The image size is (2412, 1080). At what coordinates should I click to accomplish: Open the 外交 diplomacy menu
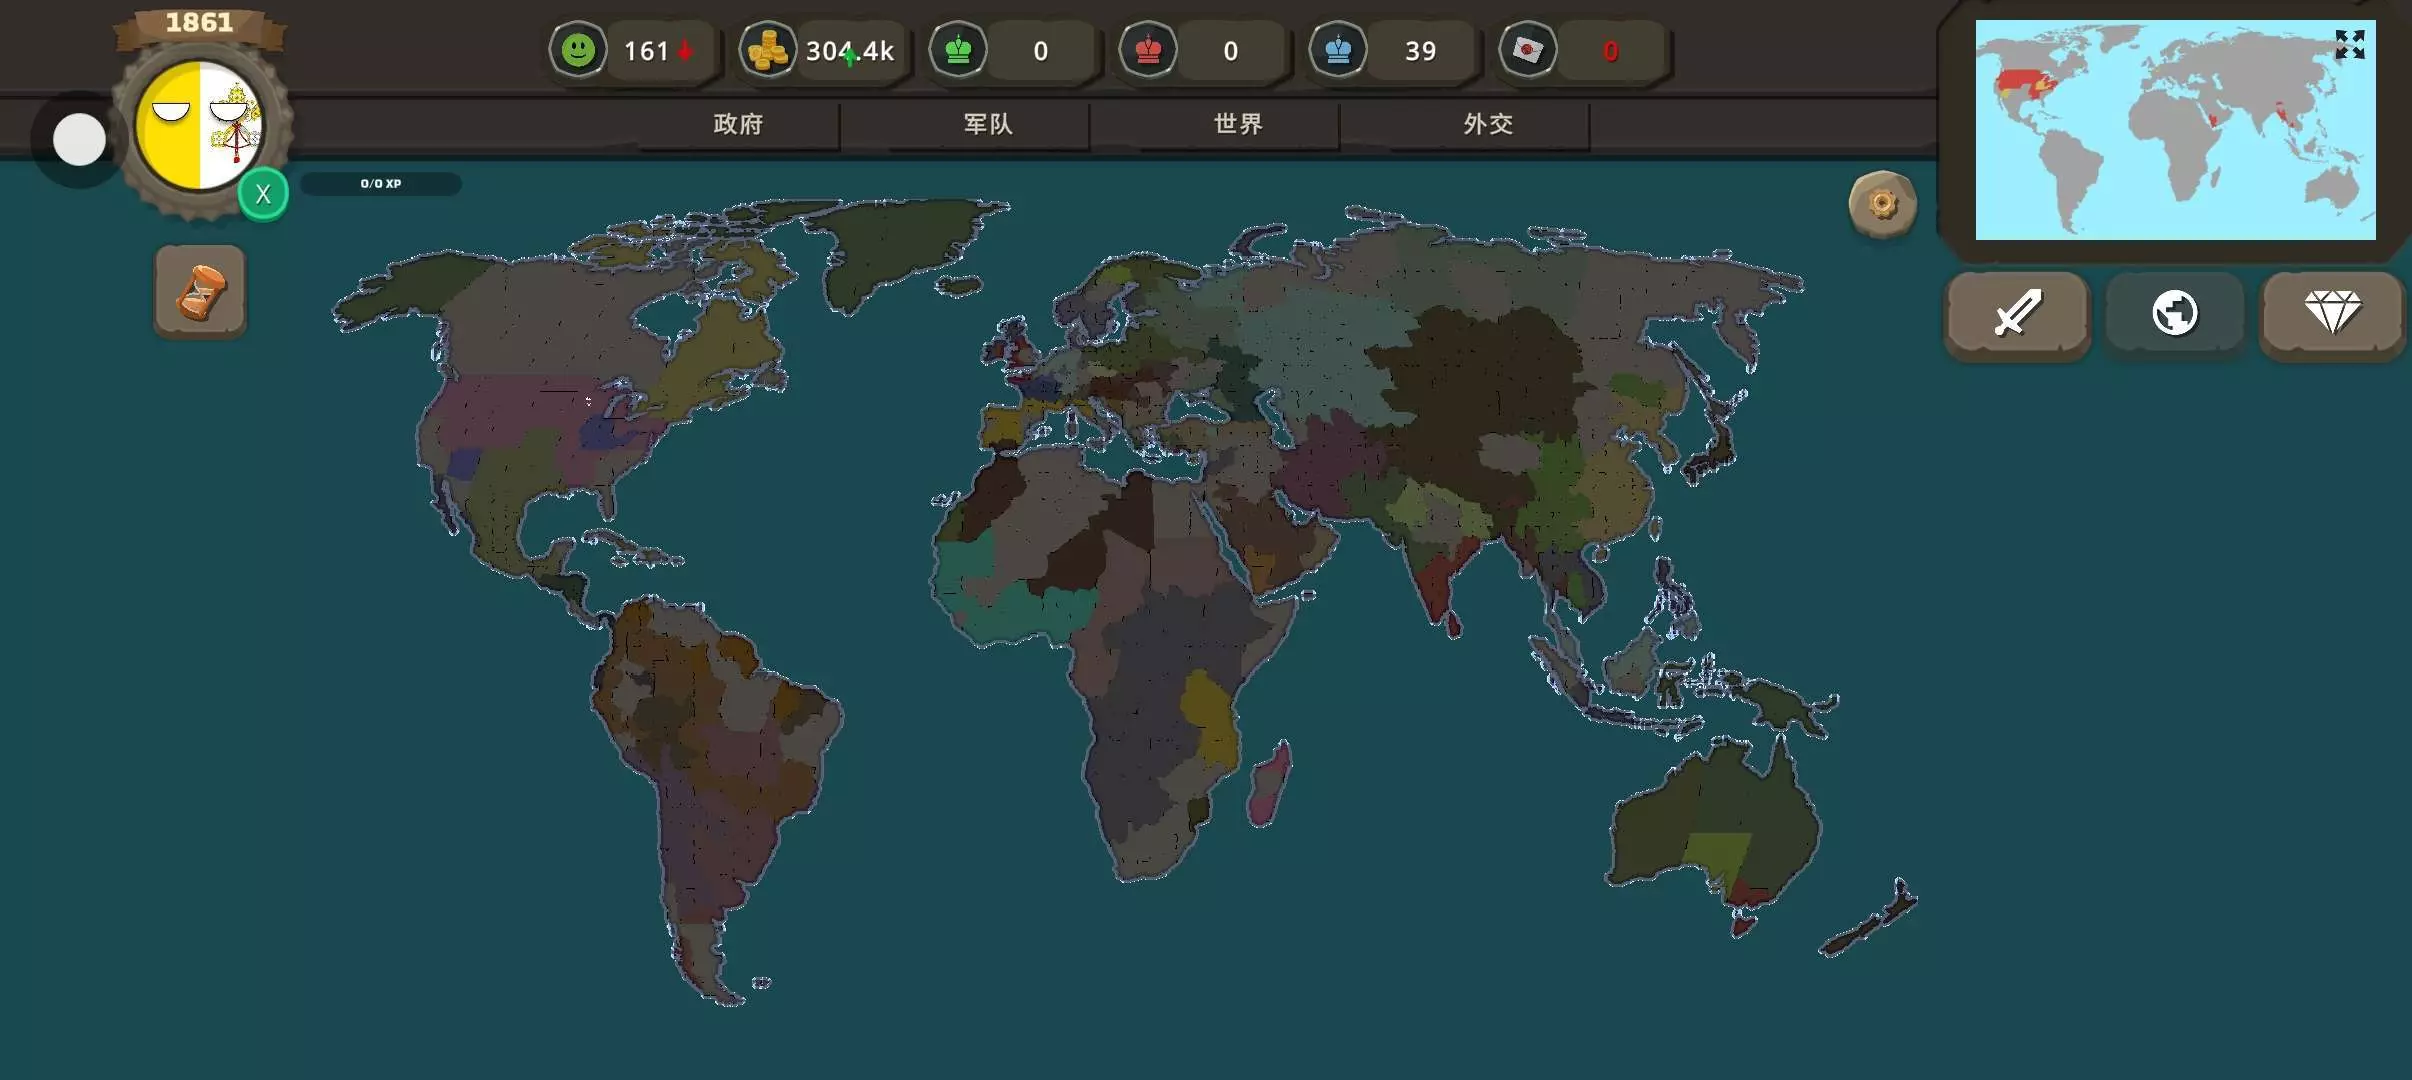[x=1488, y=124]
